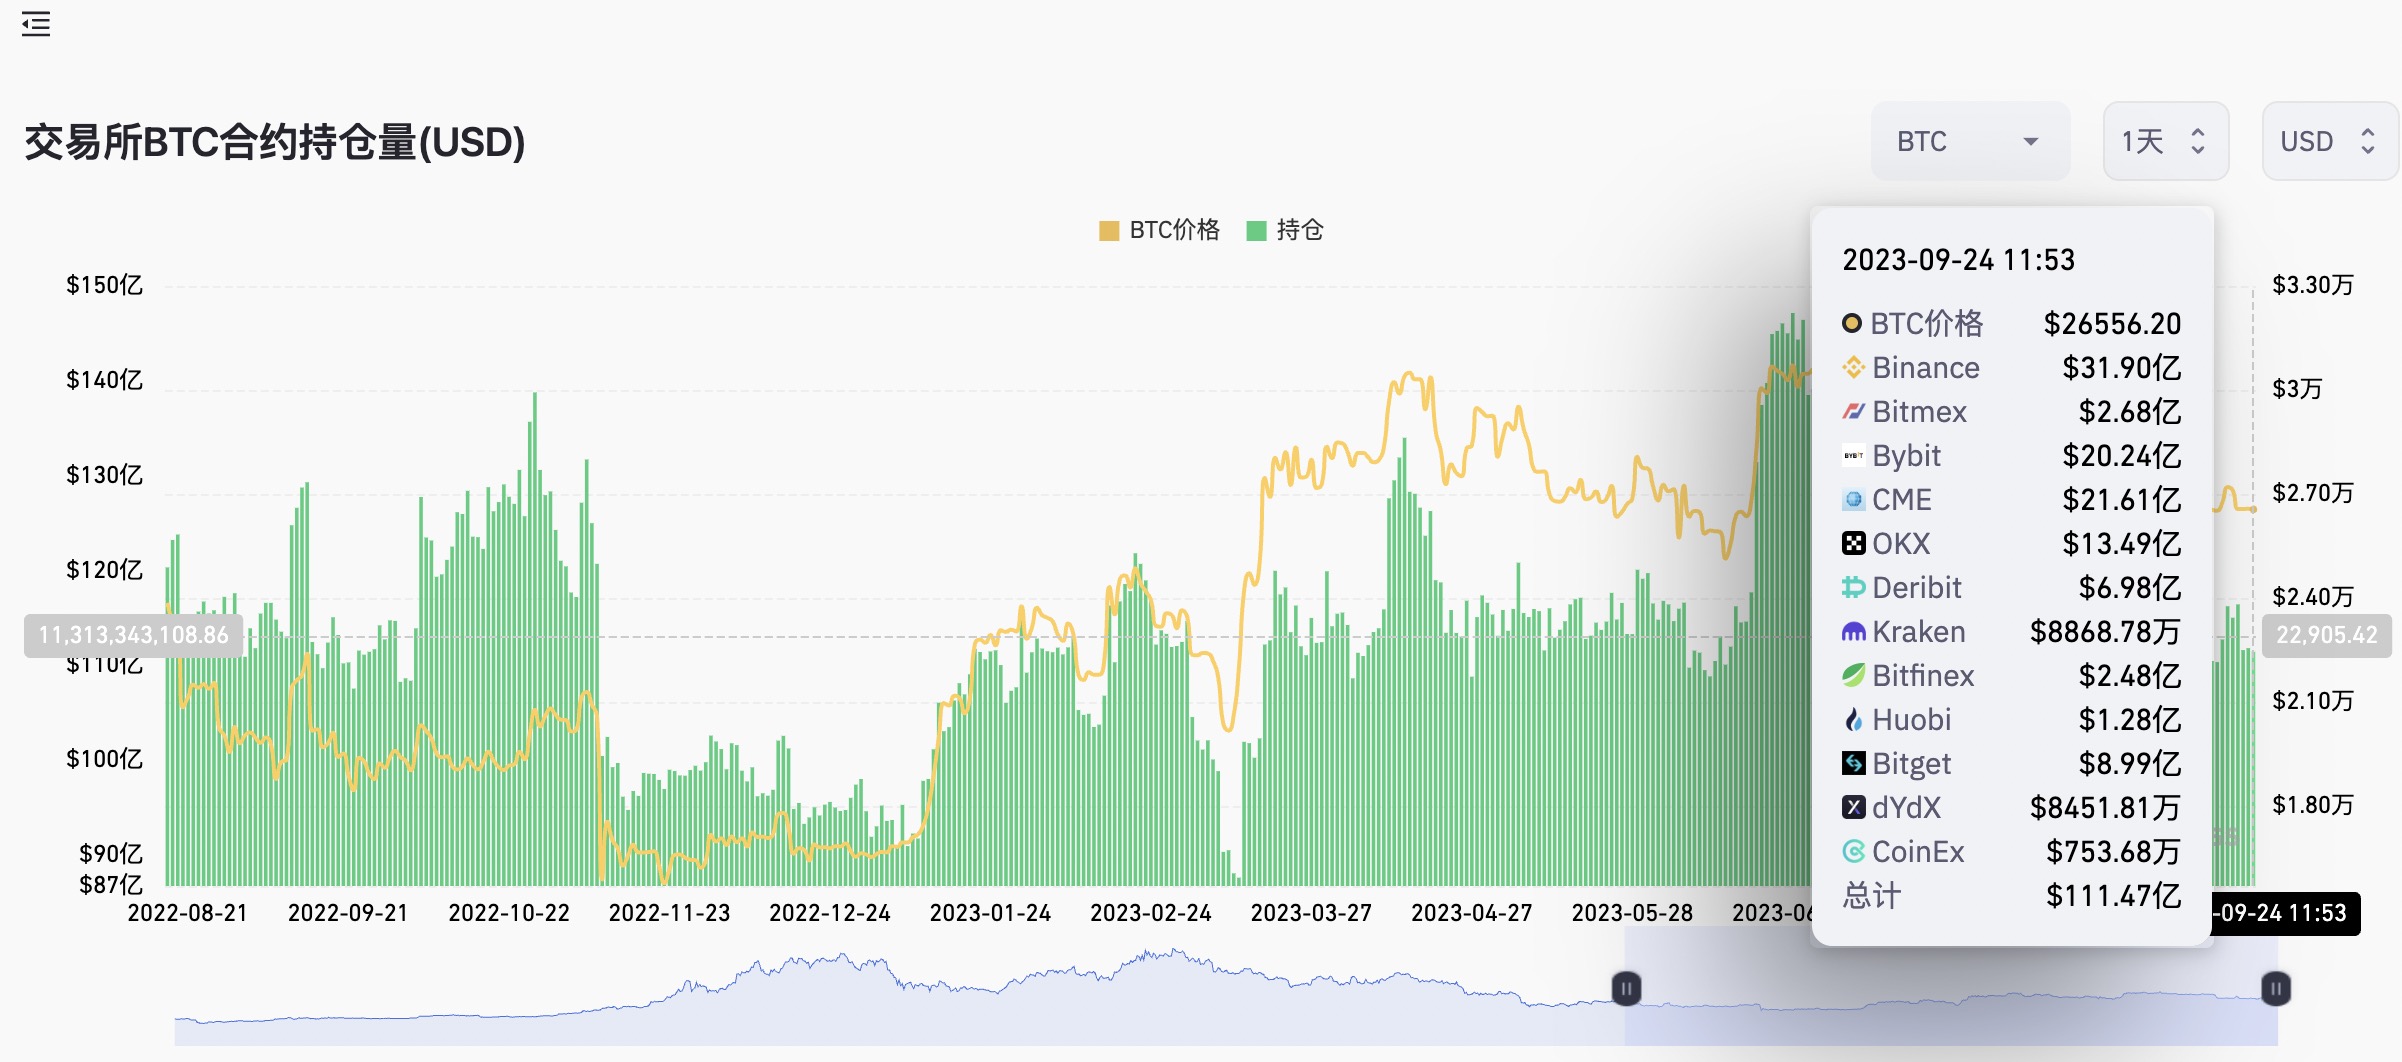Click the 2022-10-22 date axis label
2402x1062 pixels.
508,913
